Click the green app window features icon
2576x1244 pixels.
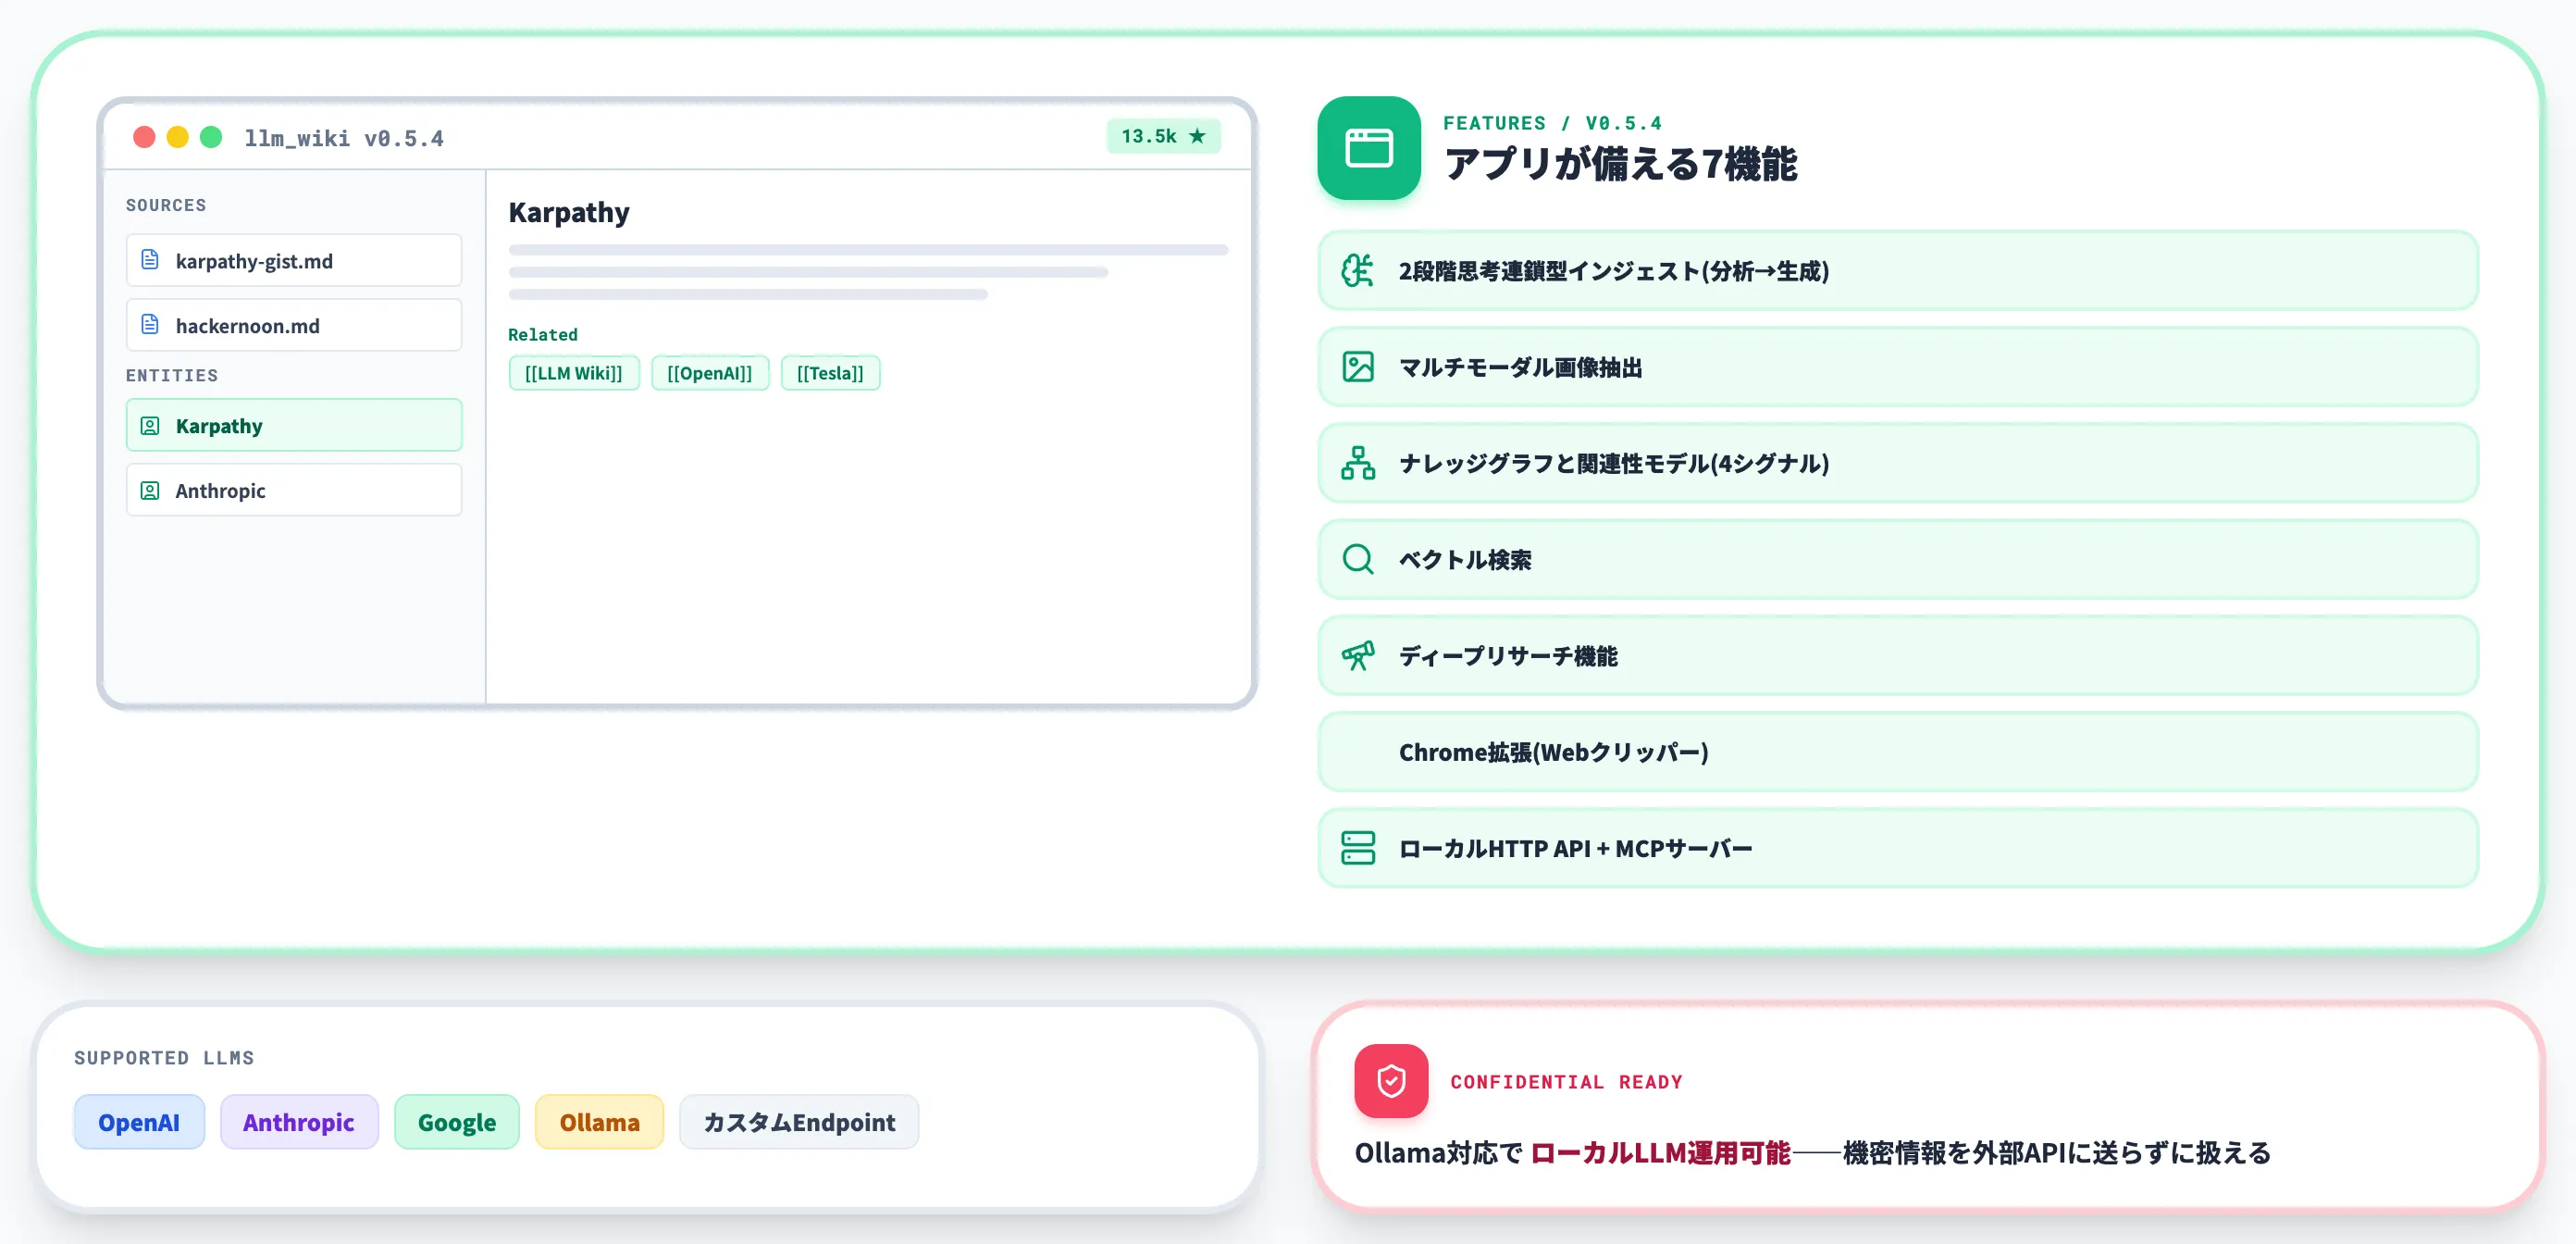pos(1369,148)
